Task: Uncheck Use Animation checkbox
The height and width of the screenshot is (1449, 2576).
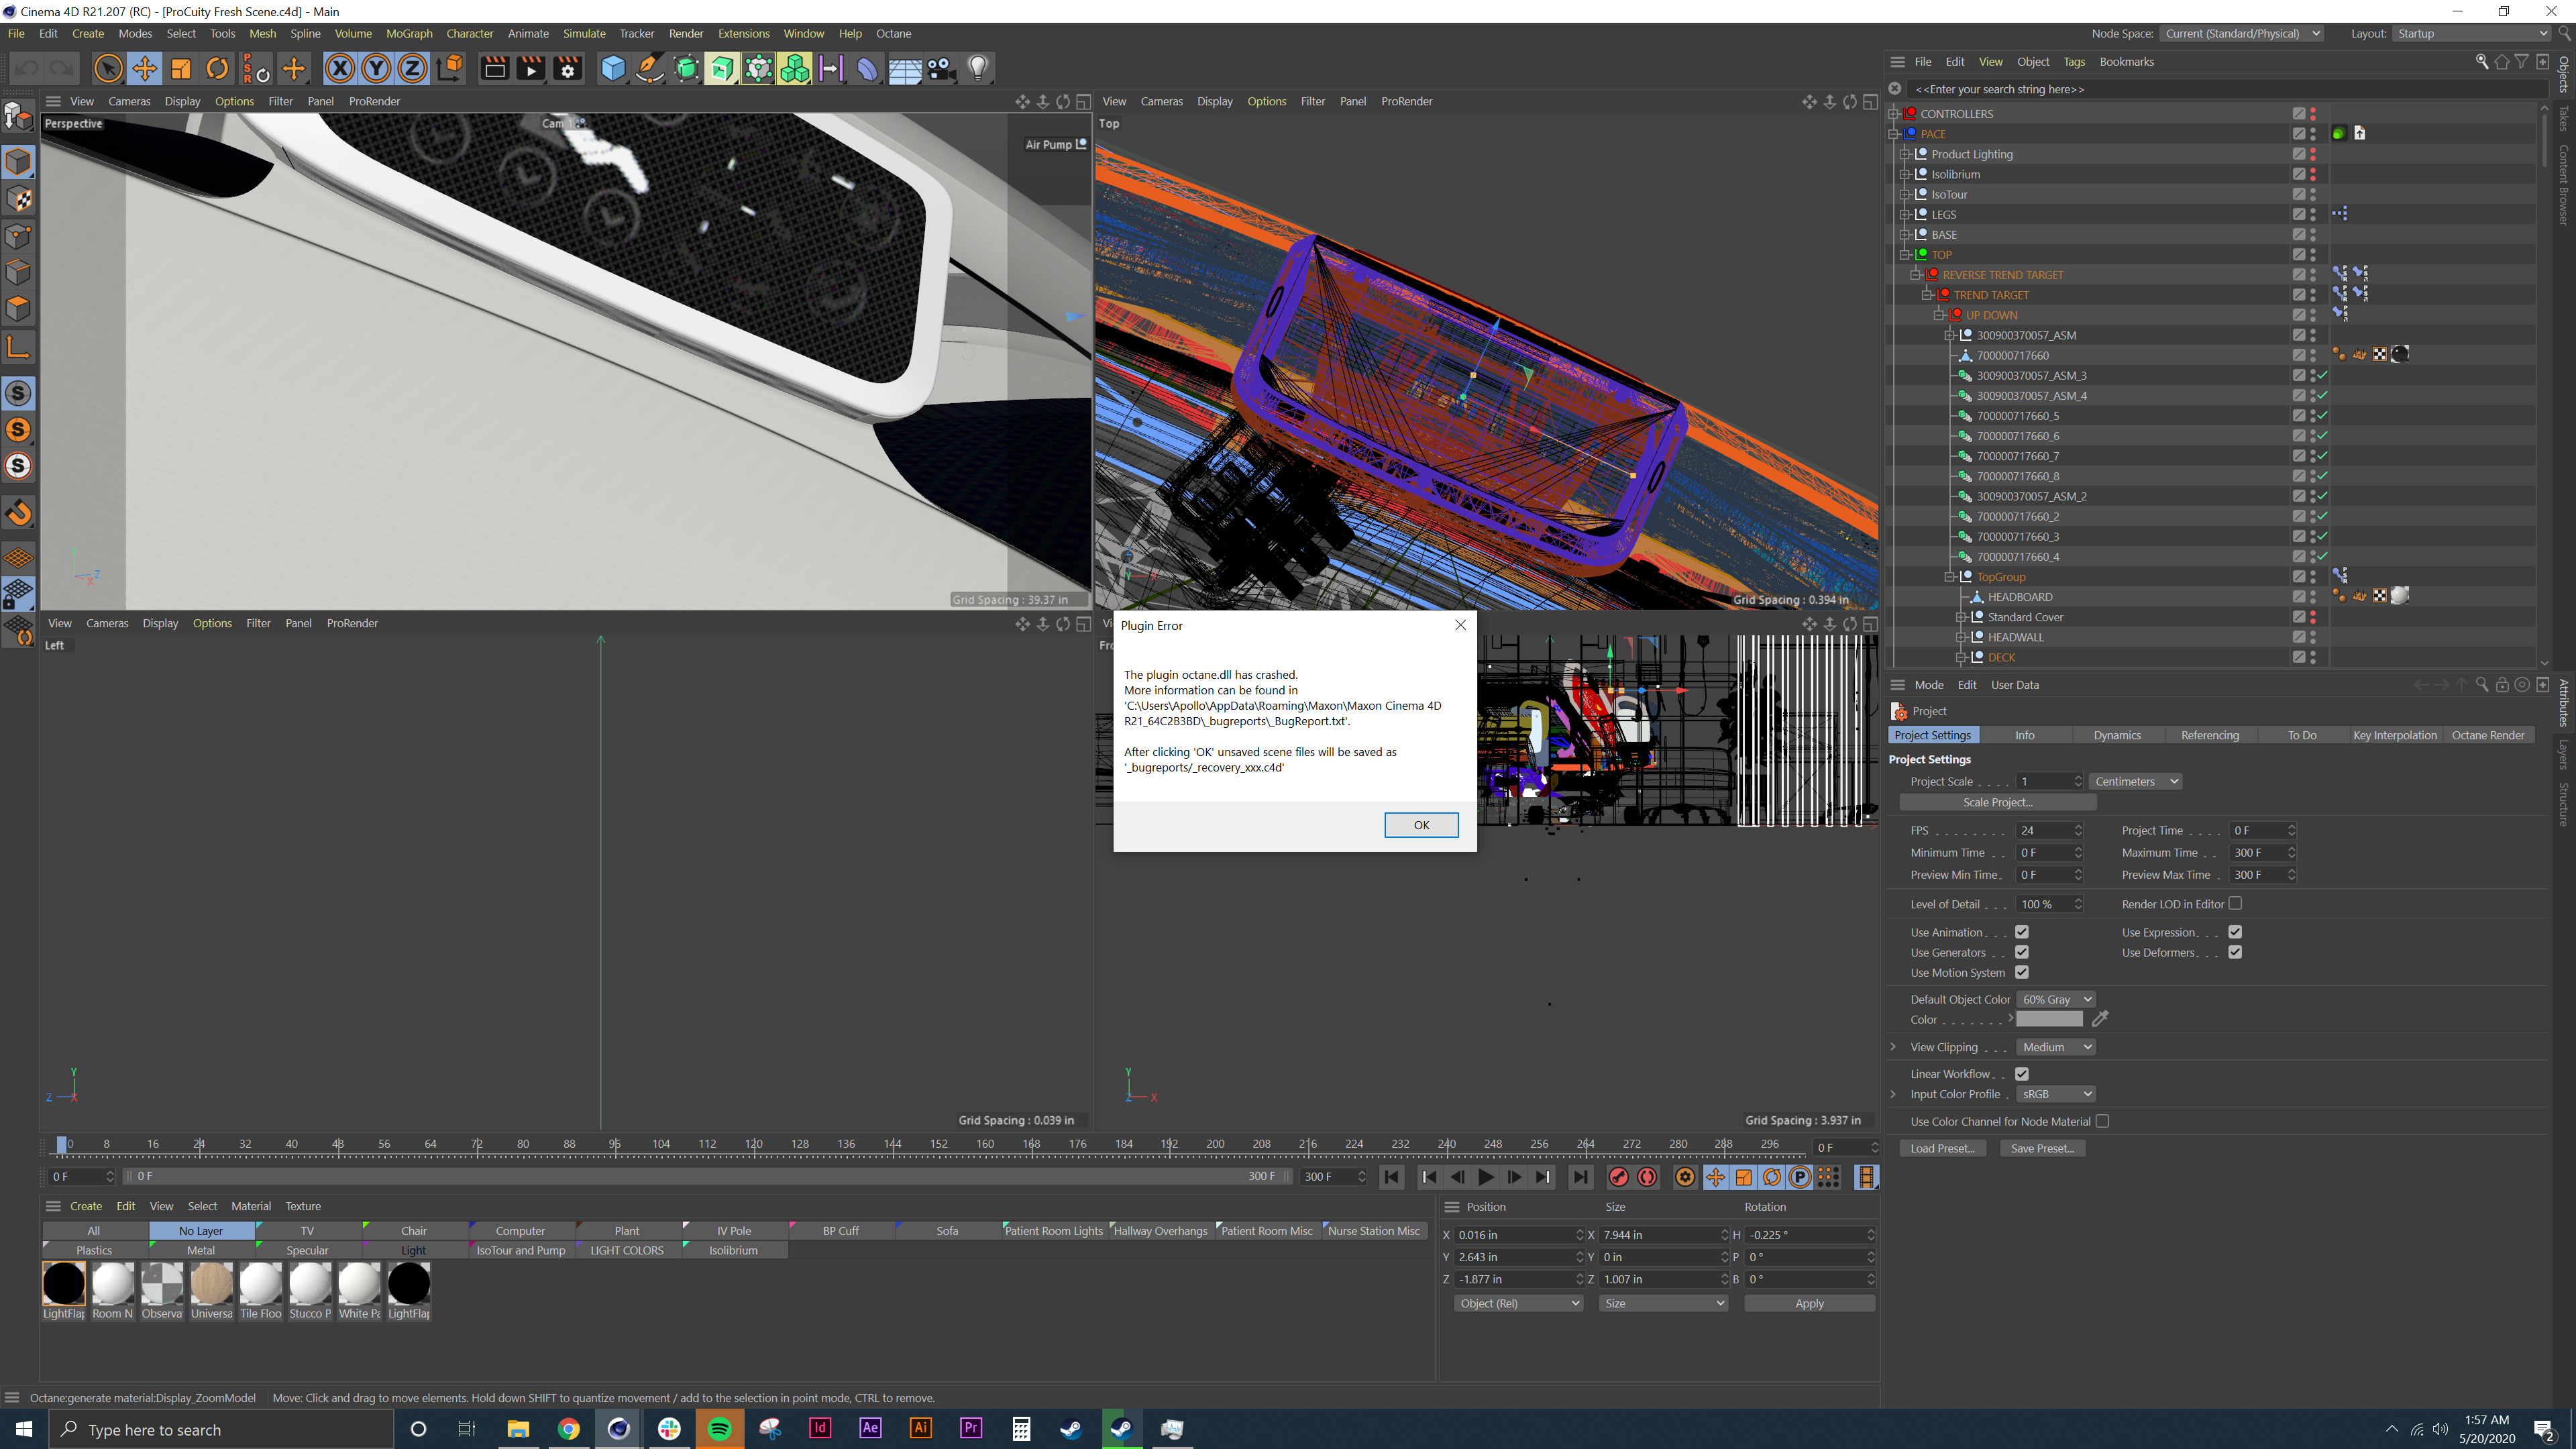Action: 2021,932
